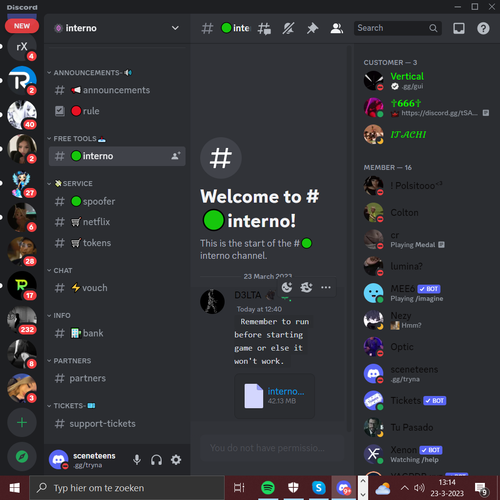The height and width of the screenshot is (500, 500).
Task: Click sceneteens avatar in user panel
Action: point(59,459)
